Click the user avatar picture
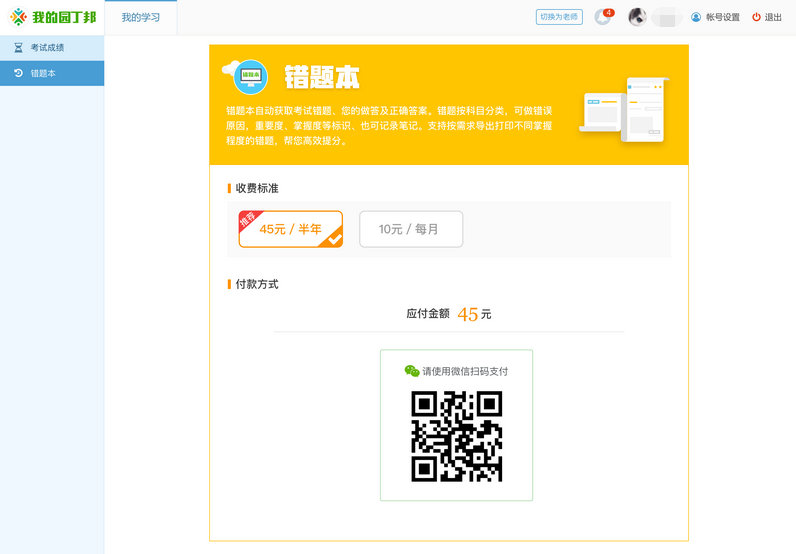This screenshot has height=554, width=796. pyautogui.click(x=637, y=17)
